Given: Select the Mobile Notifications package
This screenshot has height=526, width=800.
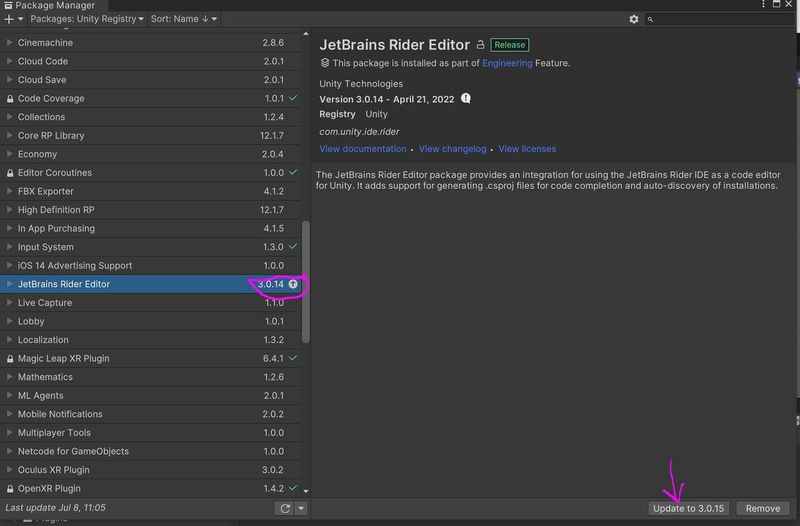Looking at the screenshot, I should coord(151,414).
